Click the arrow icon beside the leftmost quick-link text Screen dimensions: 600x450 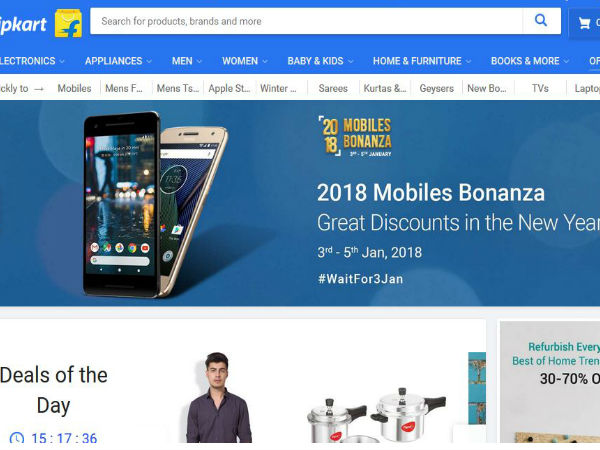tap(39, 89)
